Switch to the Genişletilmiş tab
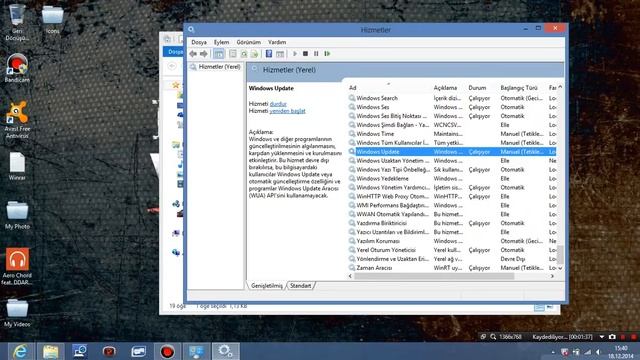Screen dimensions: 640x360 pyautogui.click(x=267, y=286)
